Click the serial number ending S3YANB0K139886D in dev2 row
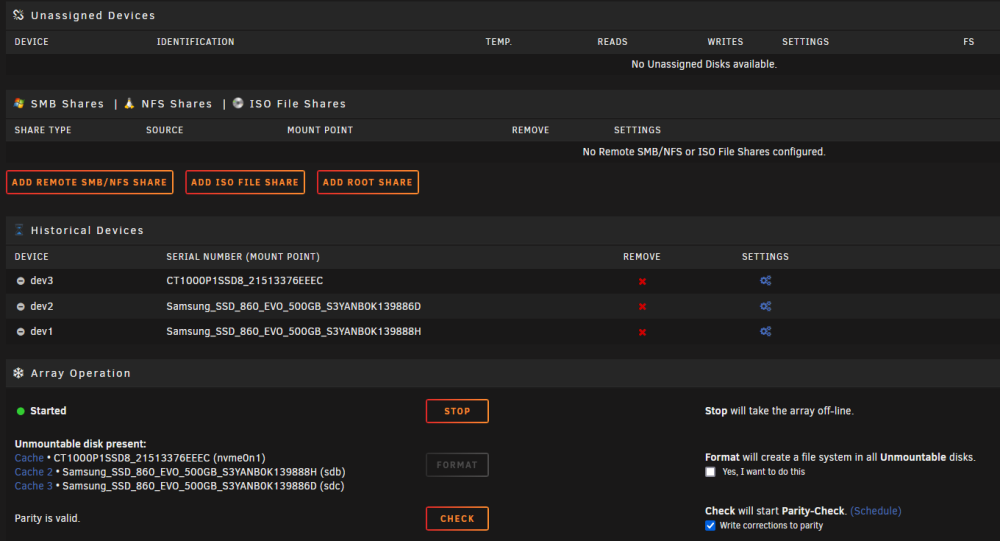This screenshot has width=1000, height=541. point(293,306)
